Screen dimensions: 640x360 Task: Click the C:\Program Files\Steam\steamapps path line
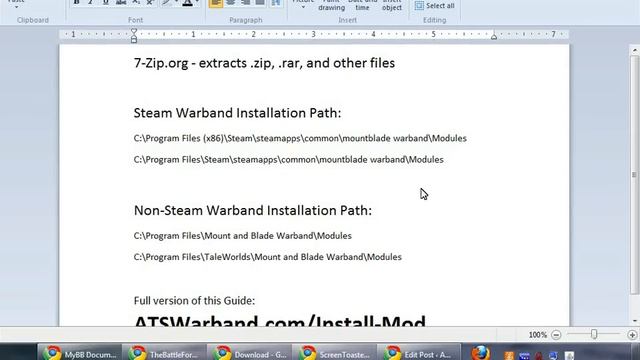(289, 160)
